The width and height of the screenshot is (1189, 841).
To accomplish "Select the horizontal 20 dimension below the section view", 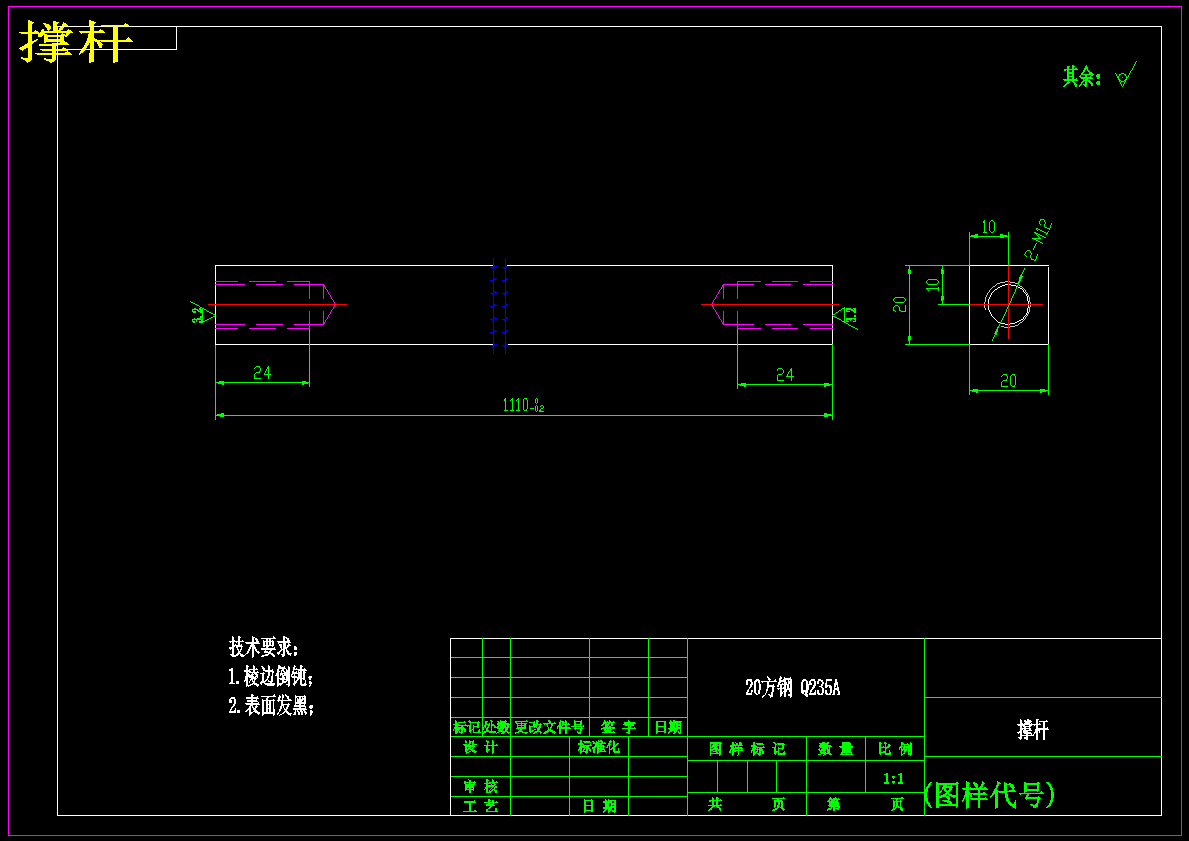I will click(1008, 381).
